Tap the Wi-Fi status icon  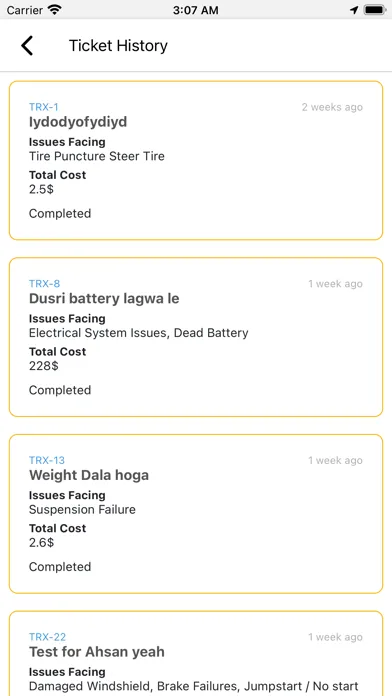click(55, 10)
